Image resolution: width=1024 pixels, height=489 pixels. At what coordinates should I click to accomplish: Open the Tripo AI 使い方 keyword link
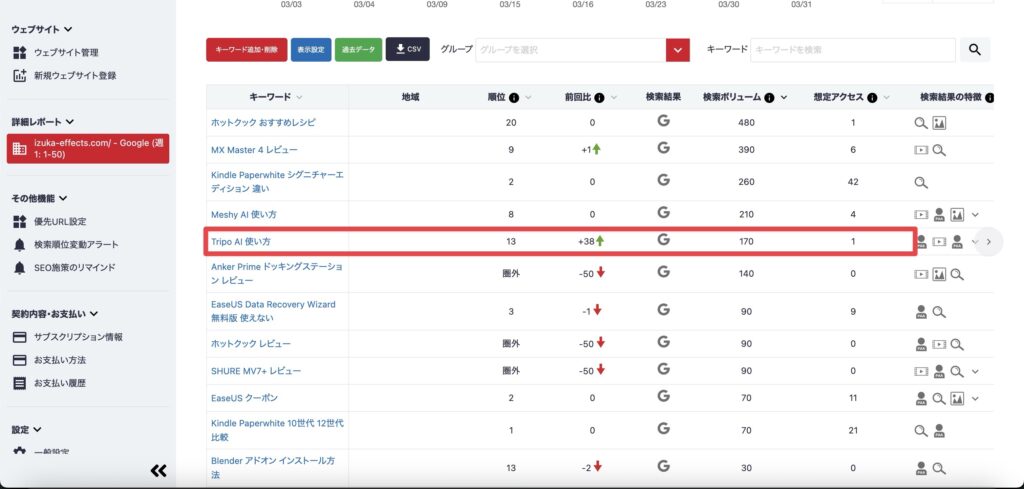tap(241, 242)
